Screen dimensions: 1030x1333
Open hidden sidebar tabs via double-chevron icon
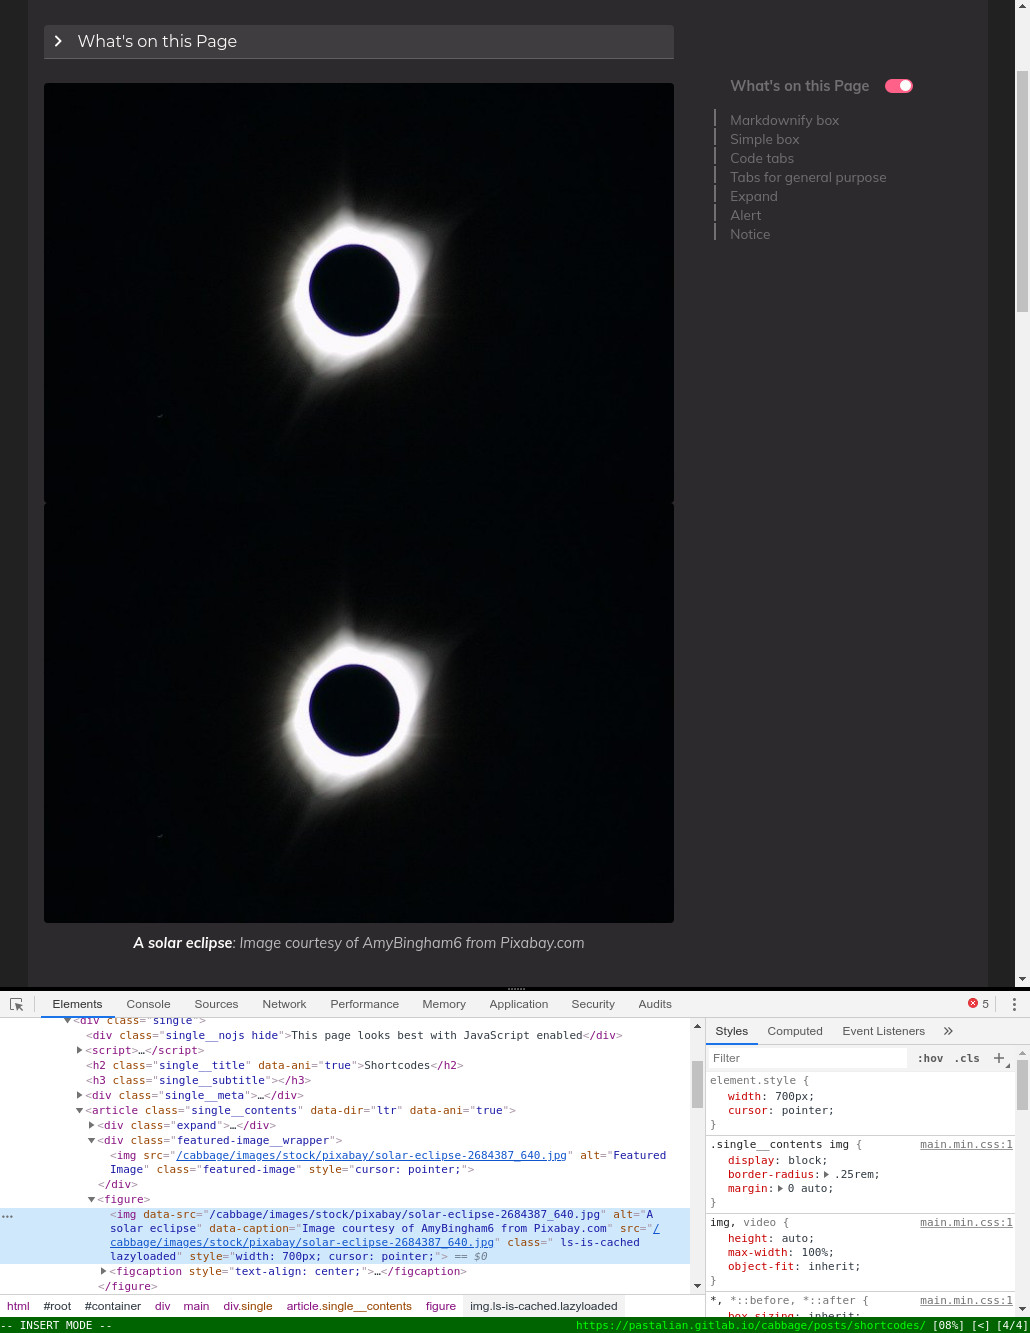(x=947, y=1031)
